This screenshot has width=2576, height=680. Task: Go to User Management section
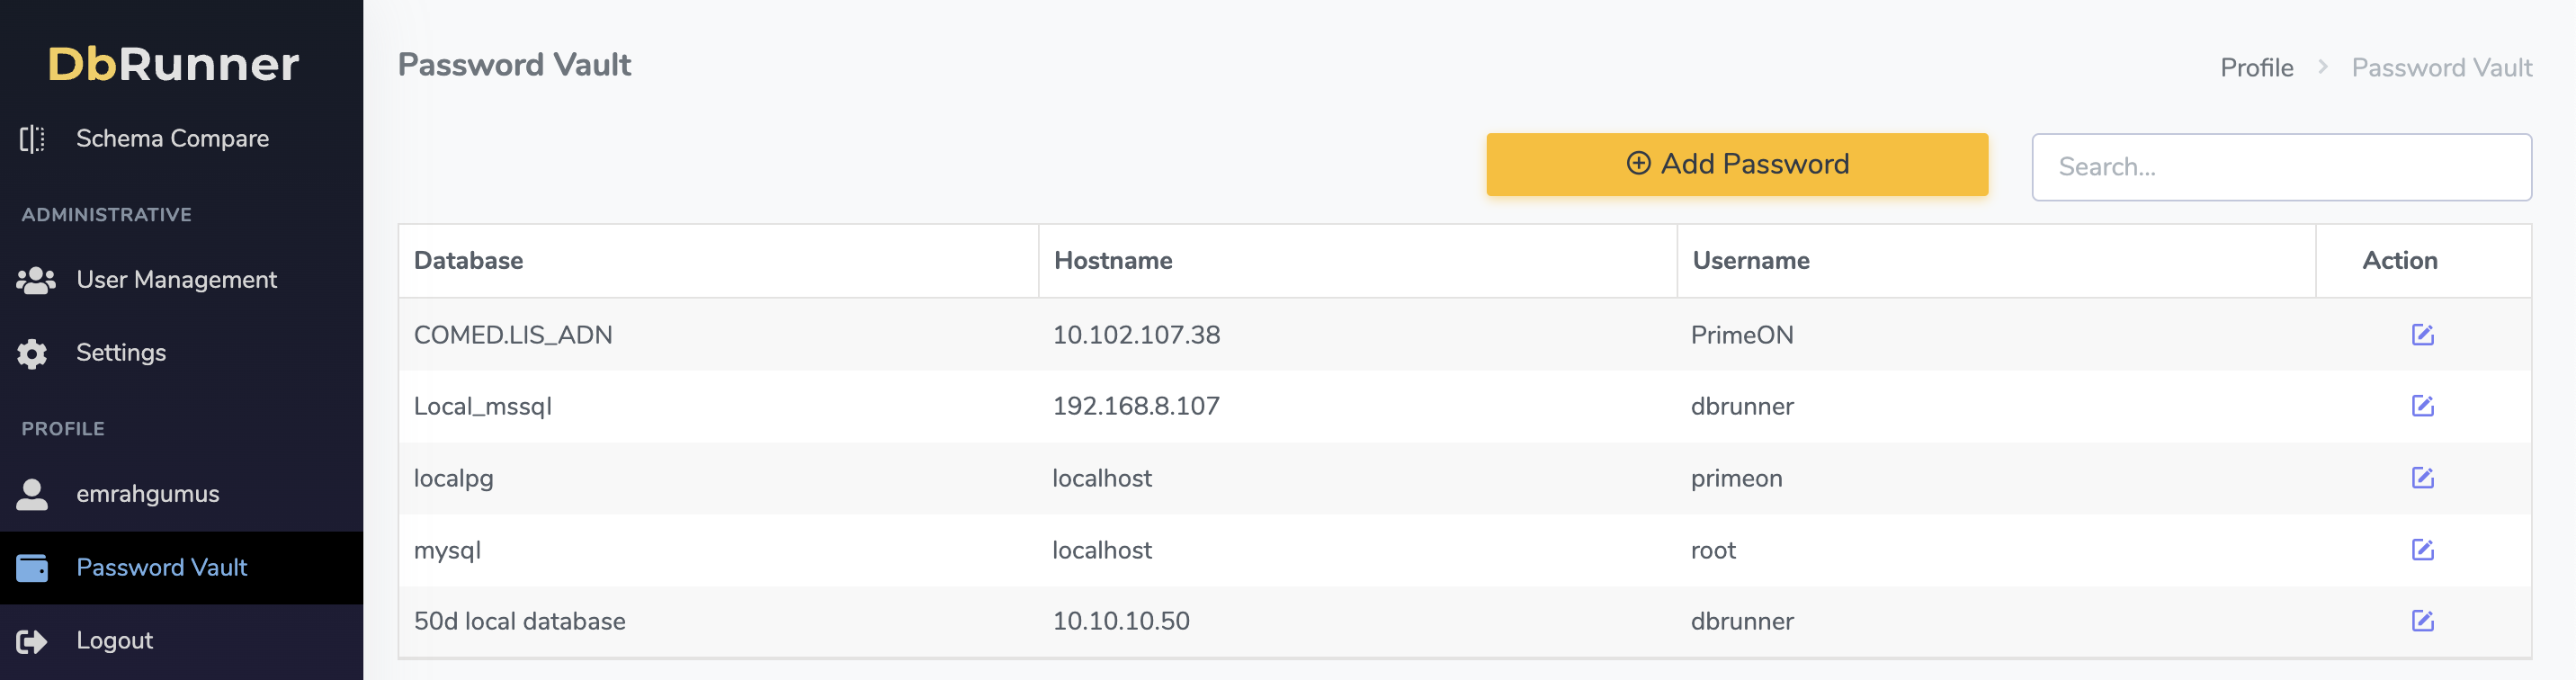(x=176, y=280)
